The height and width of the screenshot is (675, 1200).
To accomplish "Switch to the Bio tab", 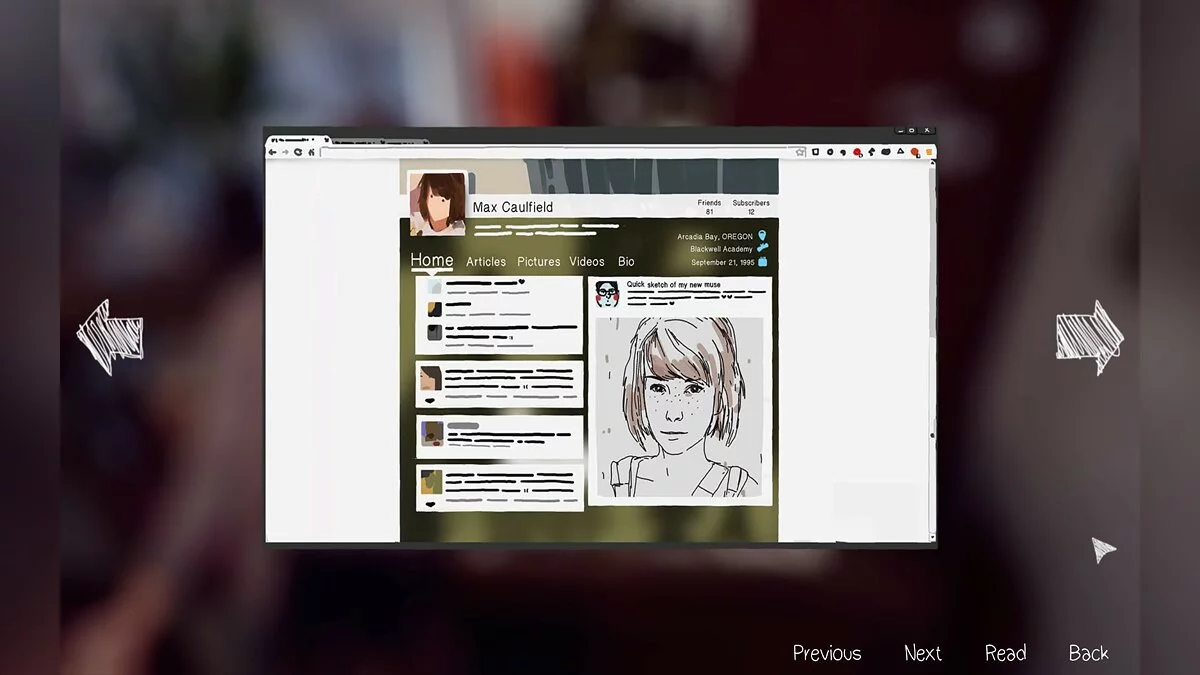I will (x=626, y=261).
